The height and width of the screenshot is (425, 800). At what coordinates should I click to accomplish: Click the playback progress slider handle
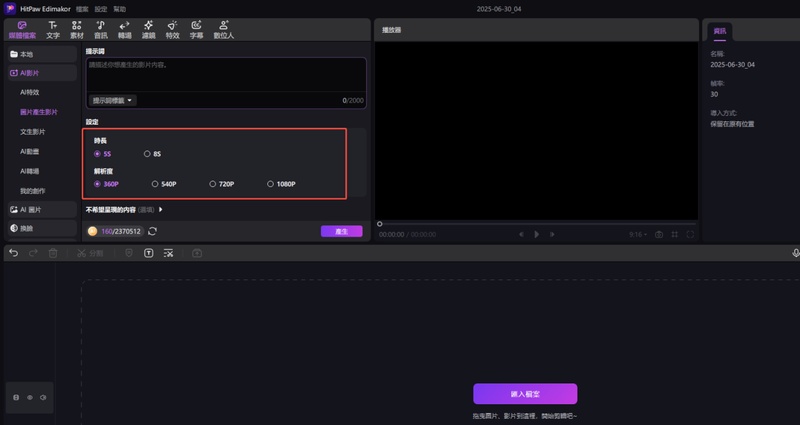(379, 223)
